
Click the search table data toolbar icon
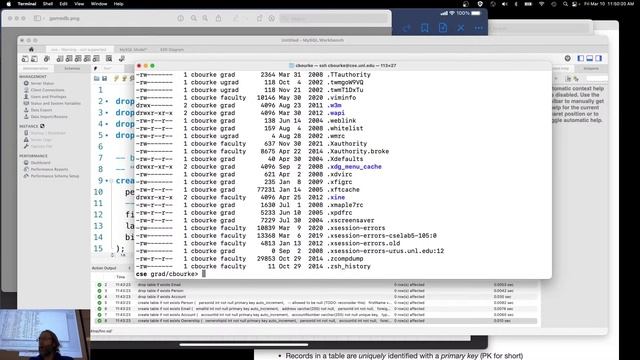click(x=109, y=59)
